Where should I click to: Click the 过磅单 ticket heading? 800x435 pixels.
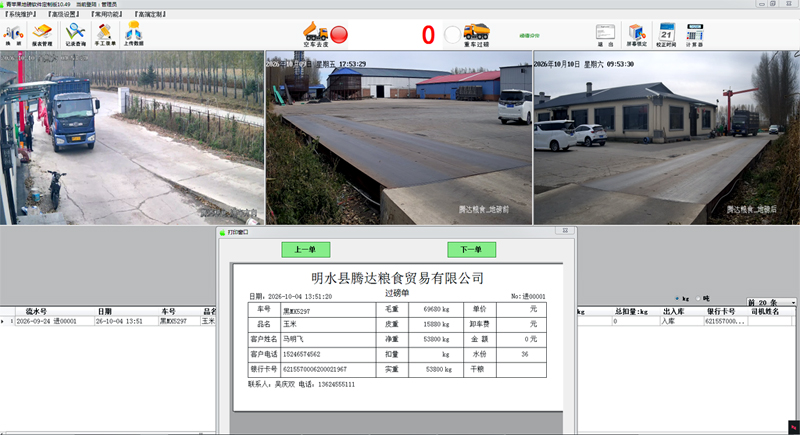(x=397, y=293)
